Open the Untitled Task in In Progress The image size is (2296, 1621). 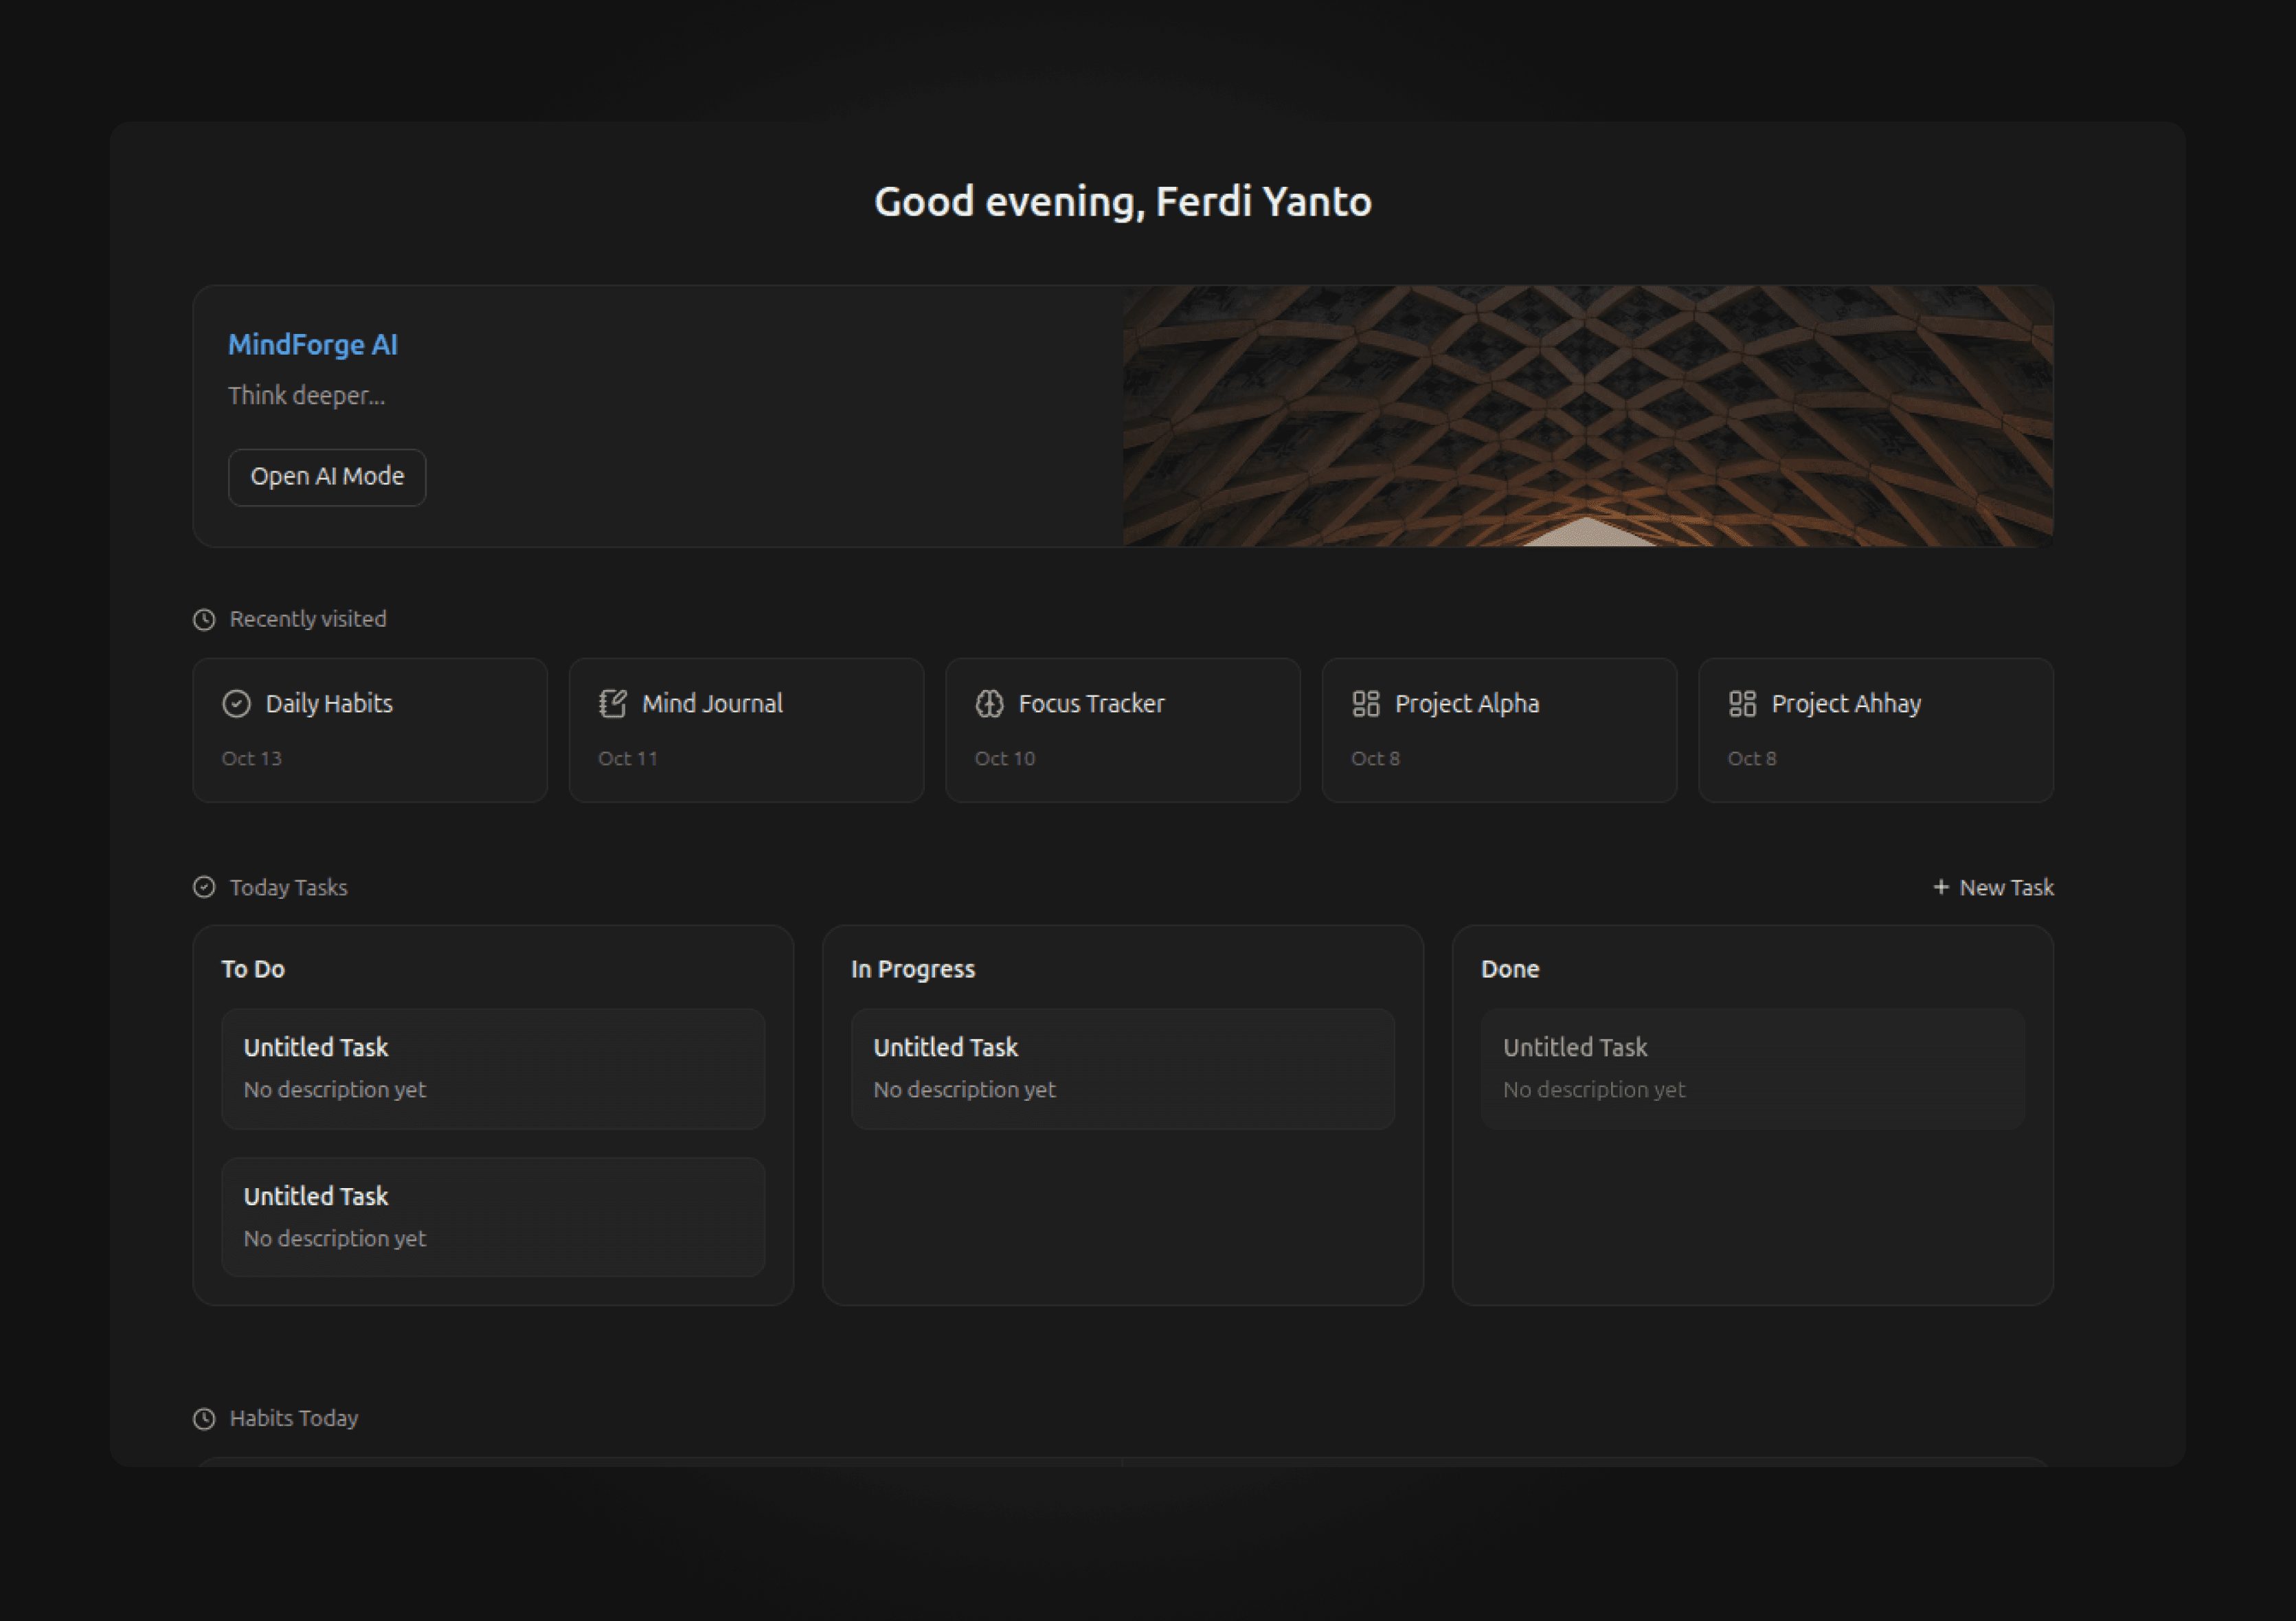pos(1122,1068)
